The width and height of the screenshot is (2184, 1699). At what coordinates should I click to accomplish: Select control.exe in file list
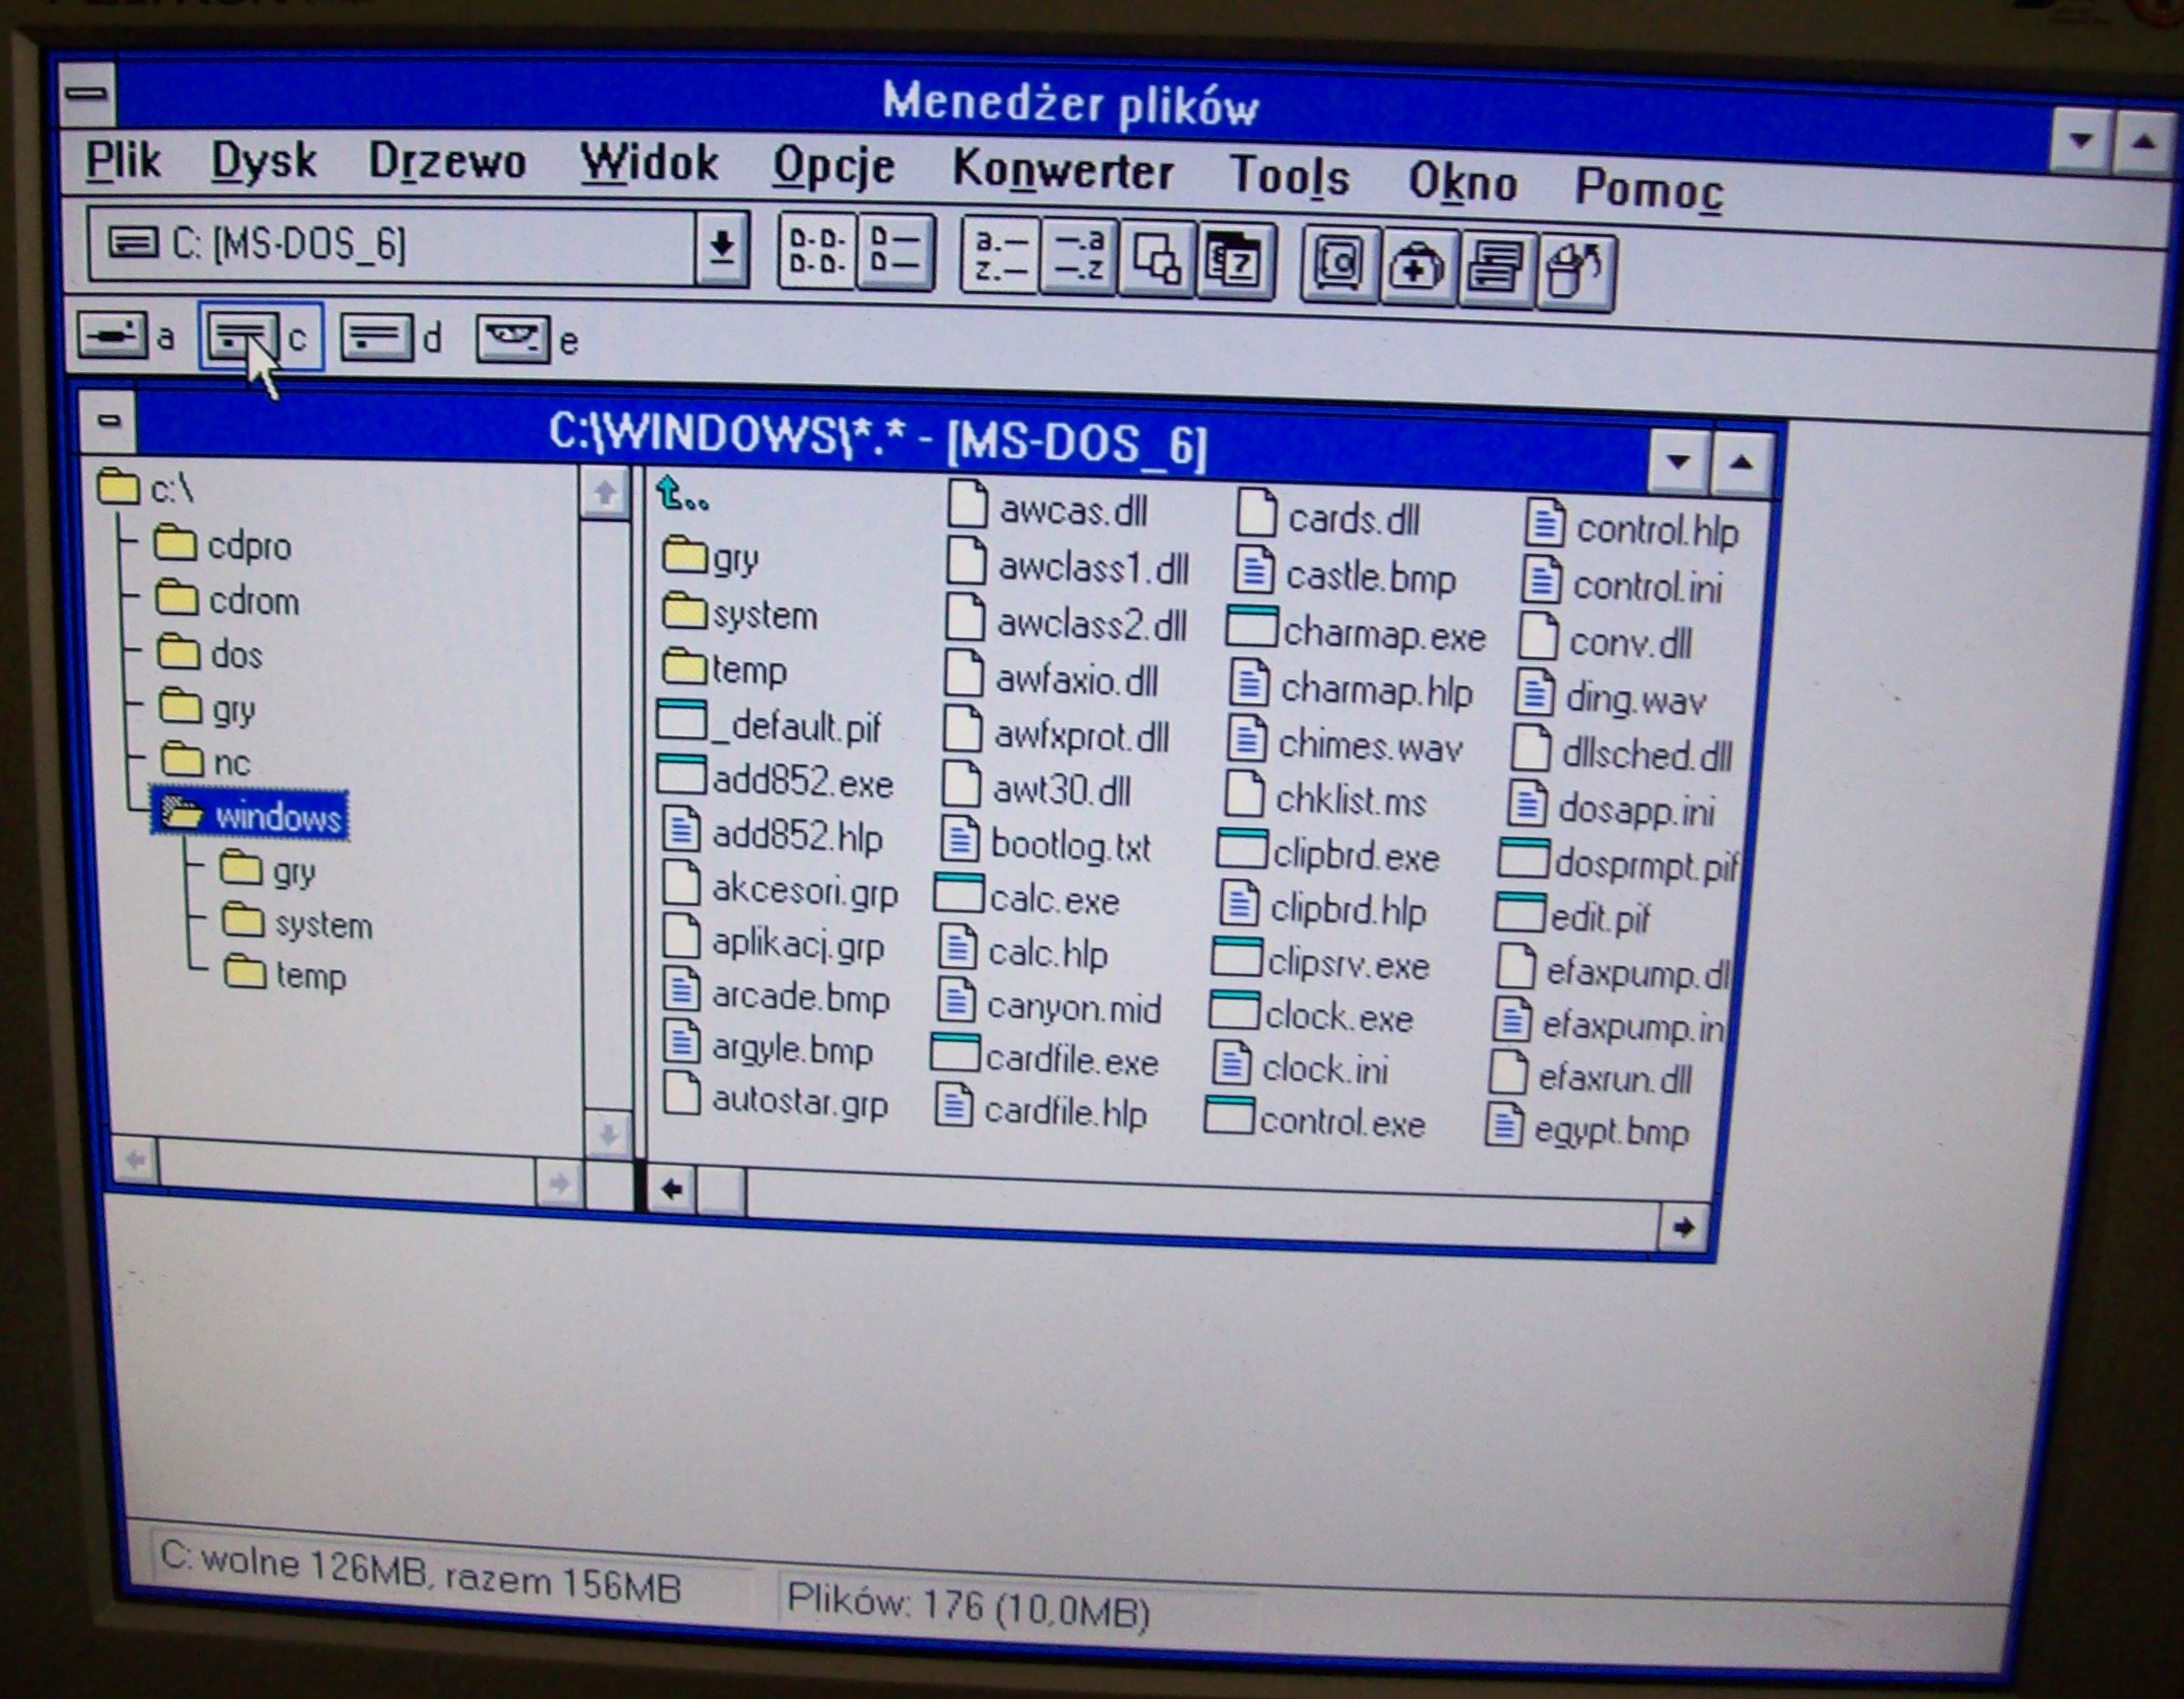click(1316, 1121)
